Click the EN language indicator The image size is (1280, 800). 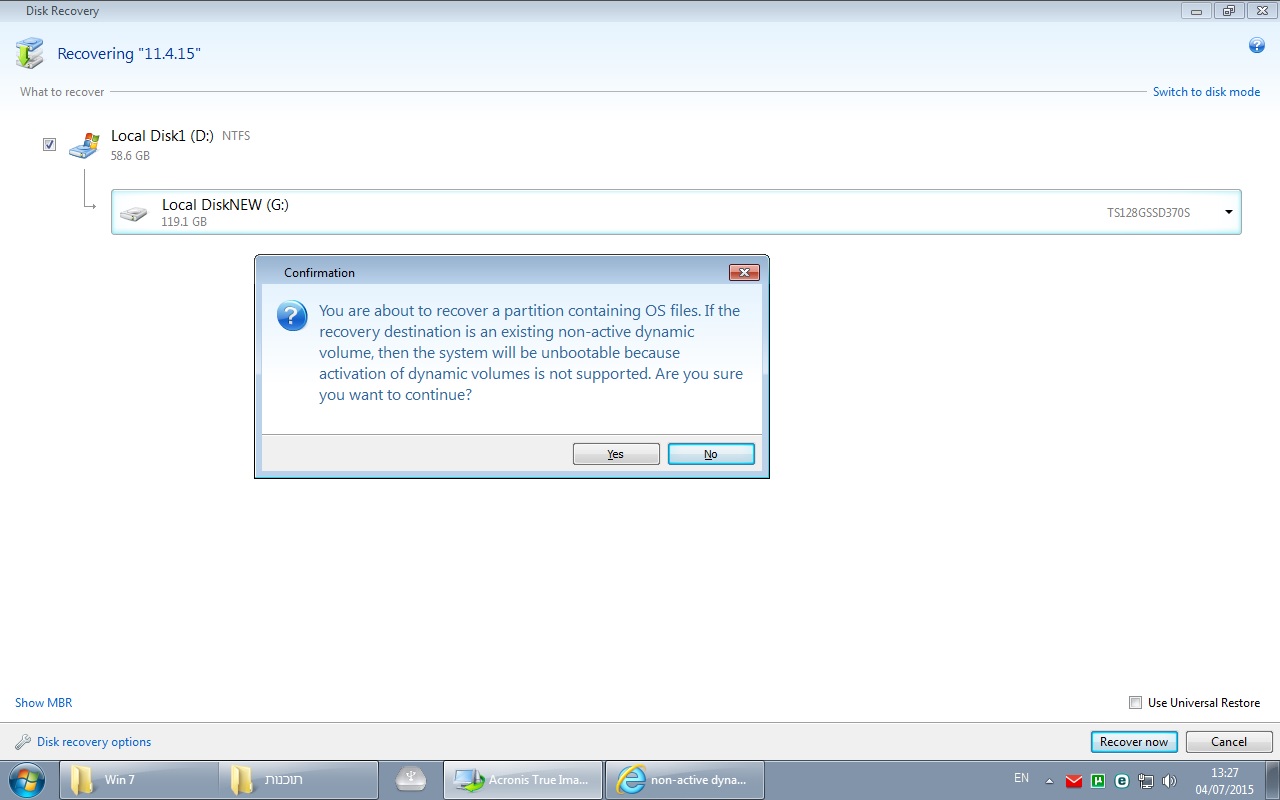pyautogui.click(x=1021, y=778)
